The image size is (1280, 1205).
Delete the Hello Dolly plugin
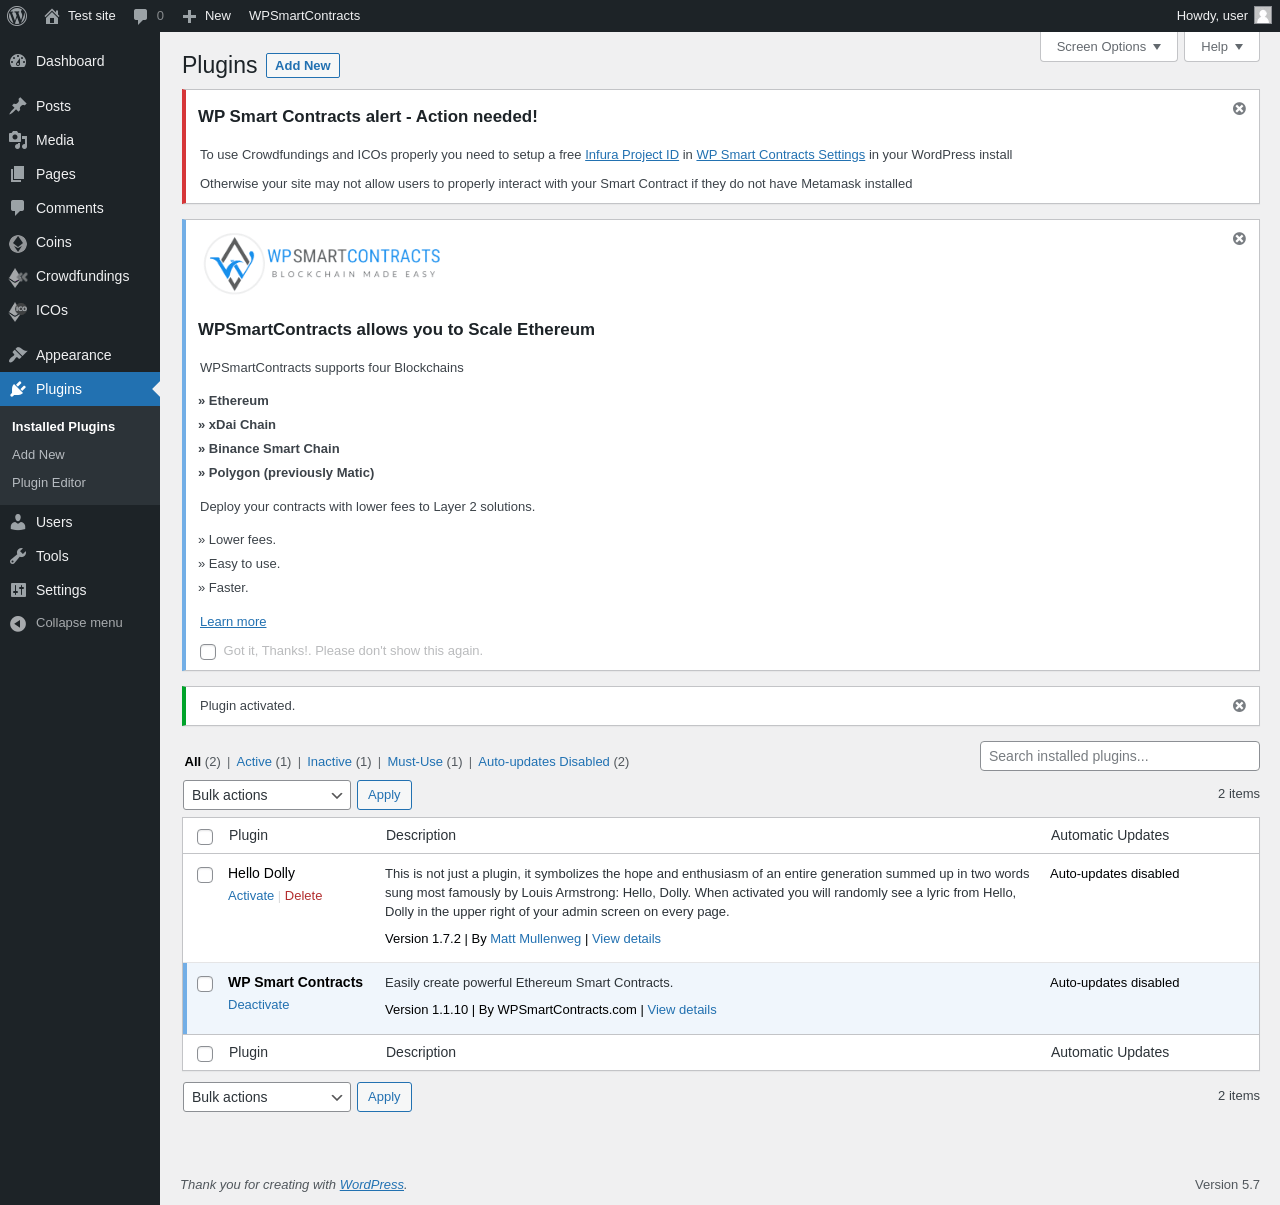[303, 895]
